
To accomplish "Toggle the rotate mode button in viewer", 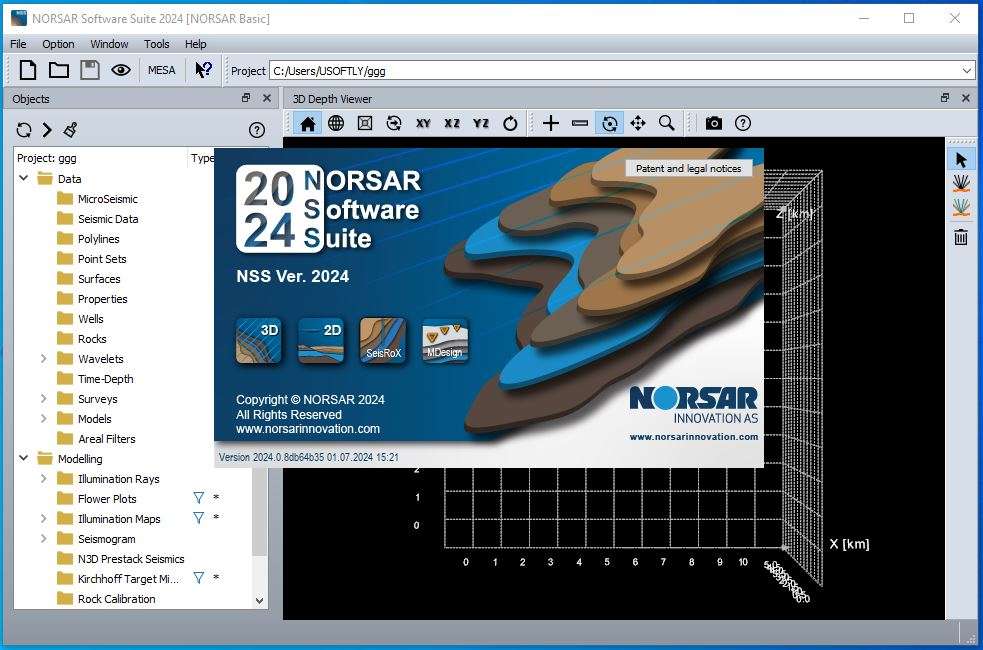I will pyautogui.click(x=609, y=123).
